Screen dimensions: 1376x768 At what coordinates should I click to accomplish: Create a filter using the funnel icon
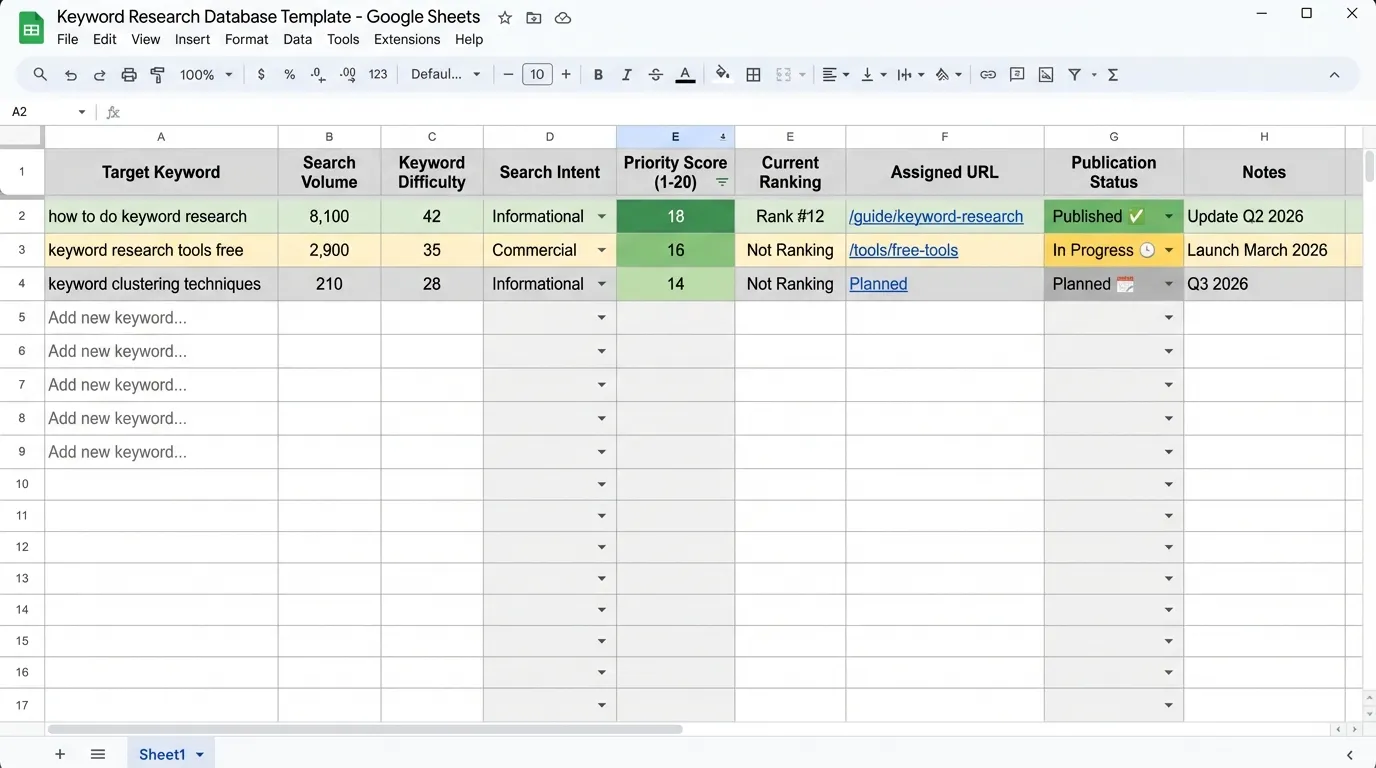(x=1073, y=74)
